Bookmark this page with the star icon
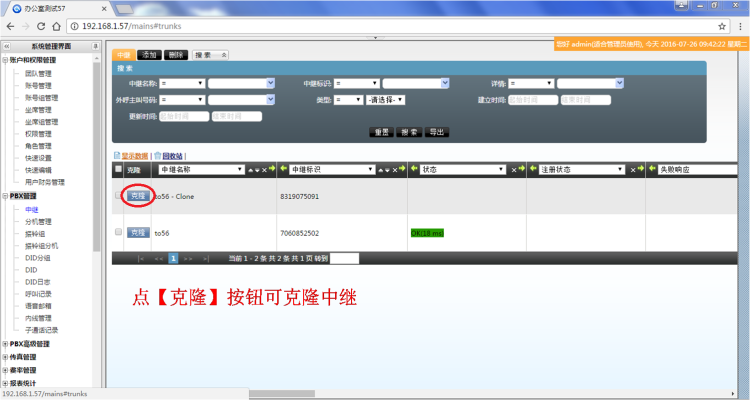 pos(722,25)
